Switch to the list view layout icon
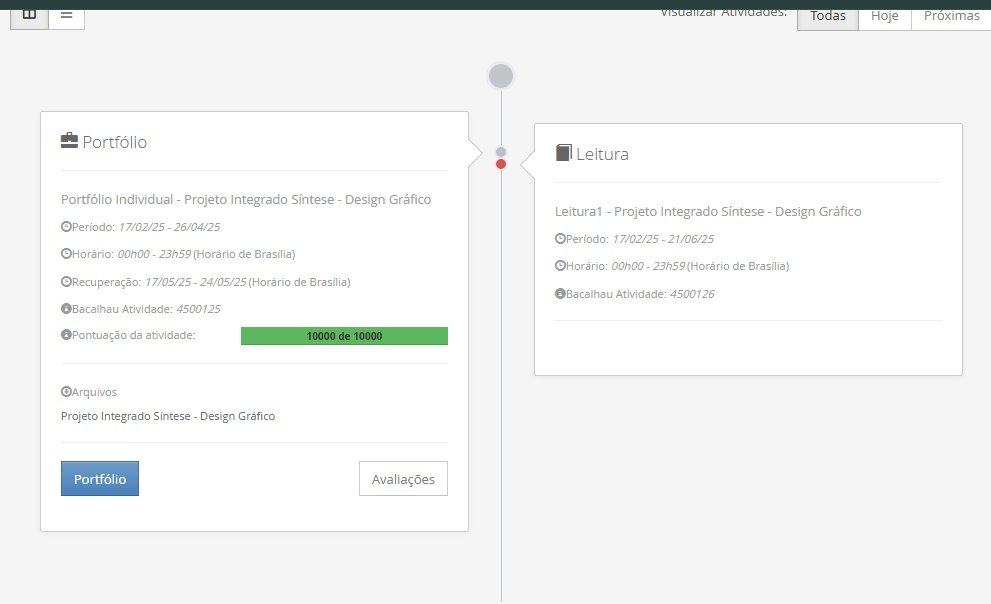The height and width of the screenshot is (604, 991). pyautogui.click(x=66, y=15)
